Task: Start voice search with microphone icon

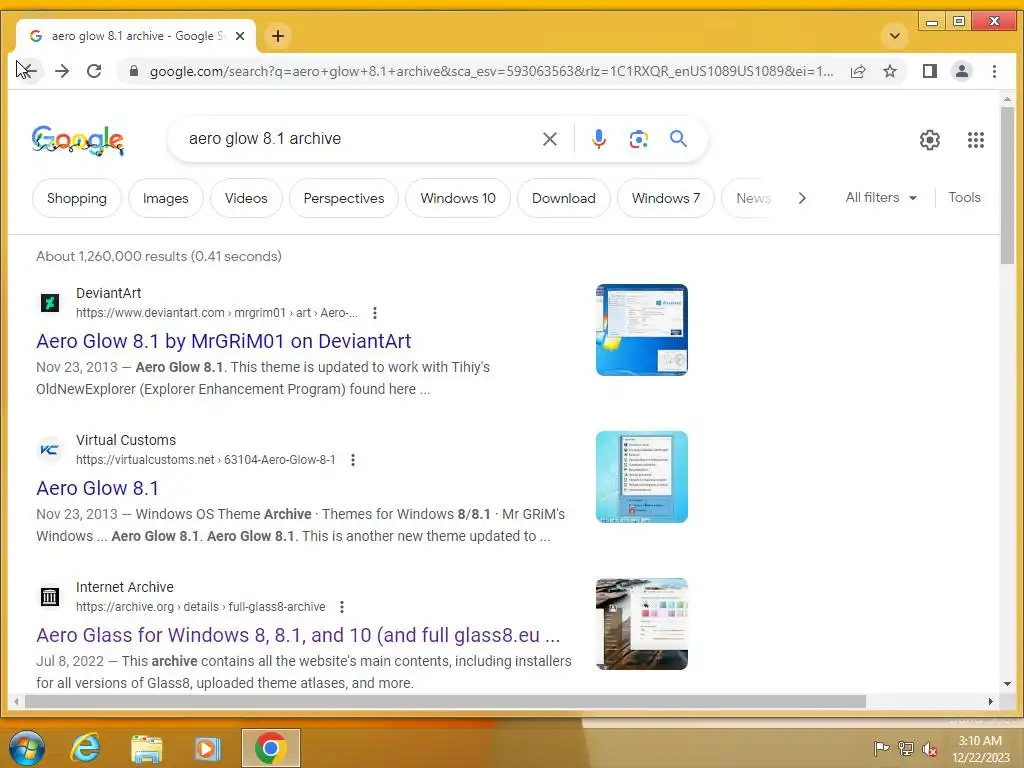Action: 599,138
